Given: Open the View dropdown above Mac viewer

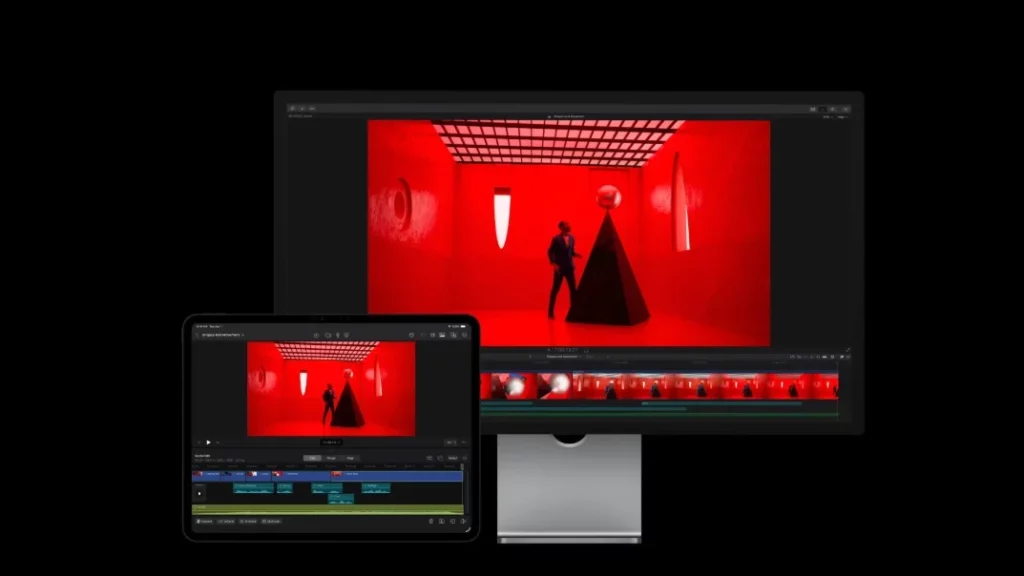Looking at the screenshot, I should (842, 117).
